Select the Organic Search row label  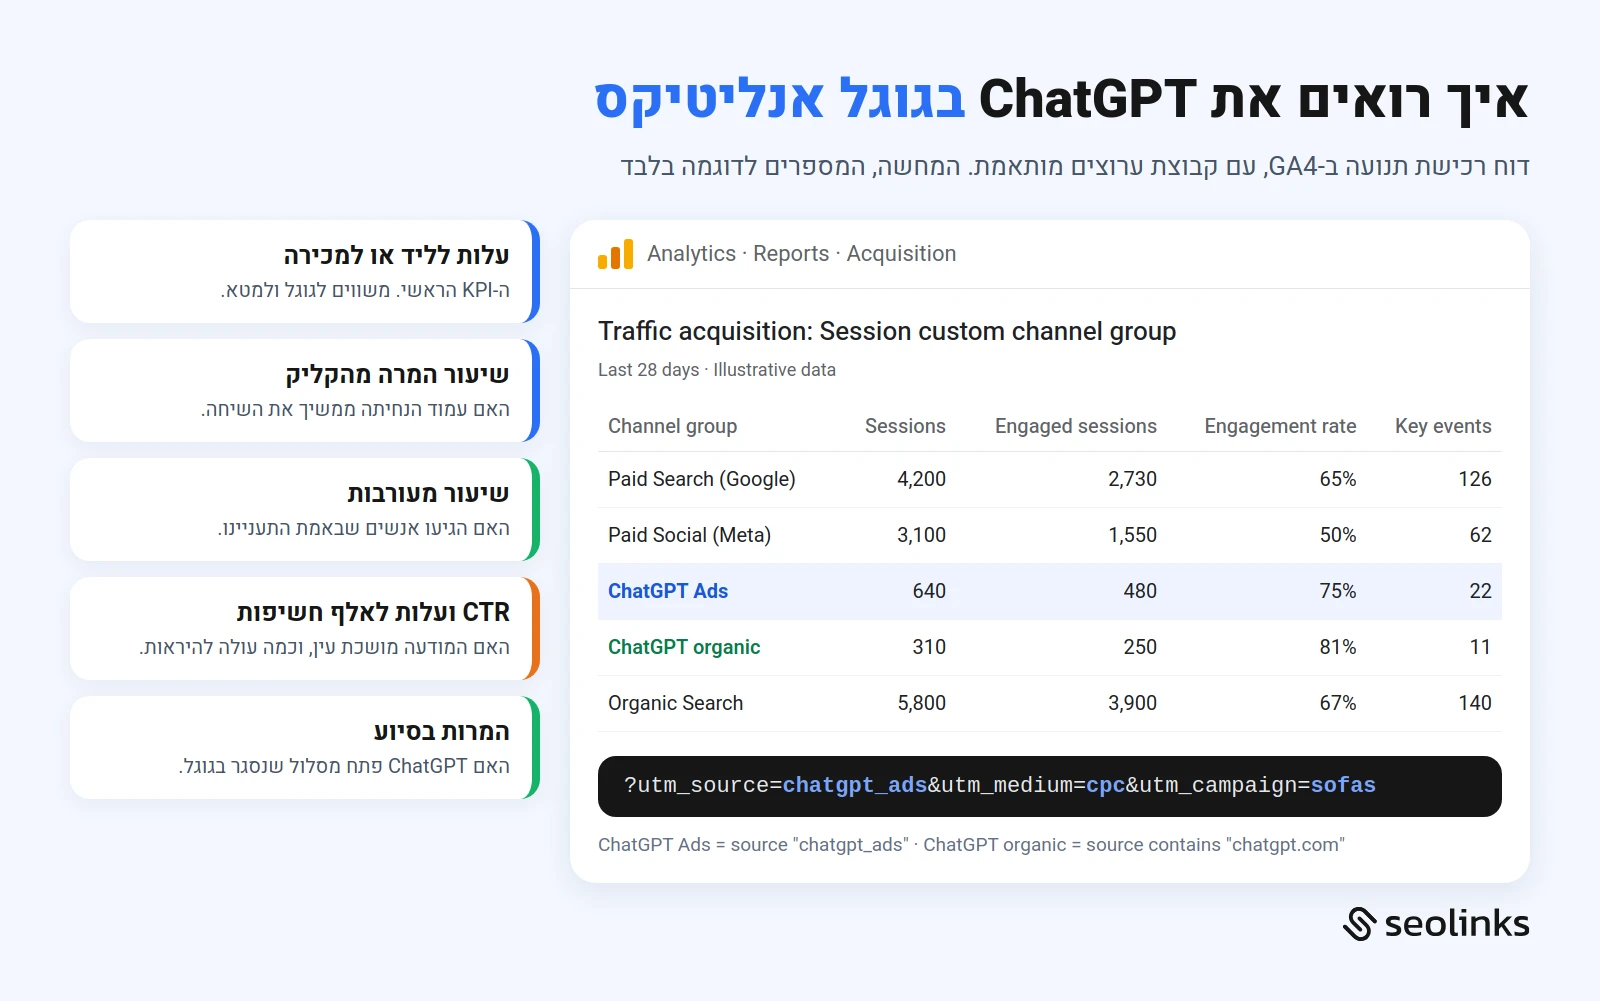point(675,703)
